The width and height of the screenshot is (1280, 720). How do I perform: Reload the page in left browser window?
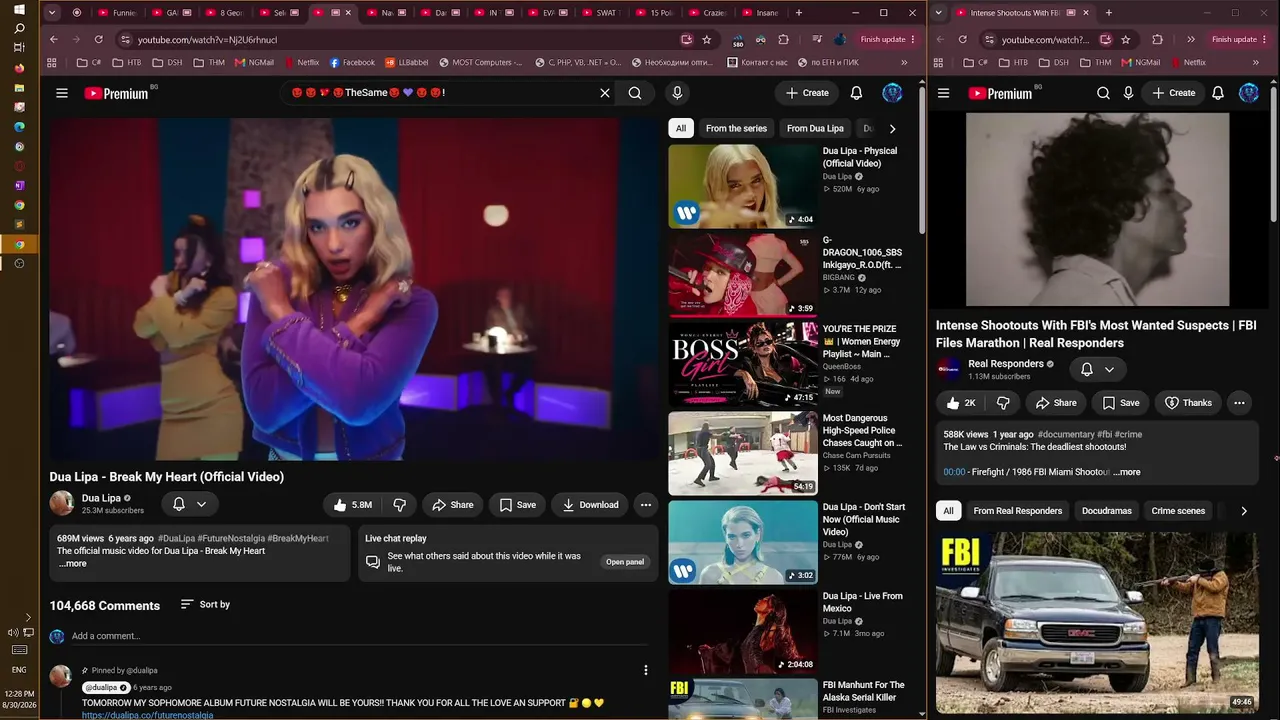pos(98,39)
